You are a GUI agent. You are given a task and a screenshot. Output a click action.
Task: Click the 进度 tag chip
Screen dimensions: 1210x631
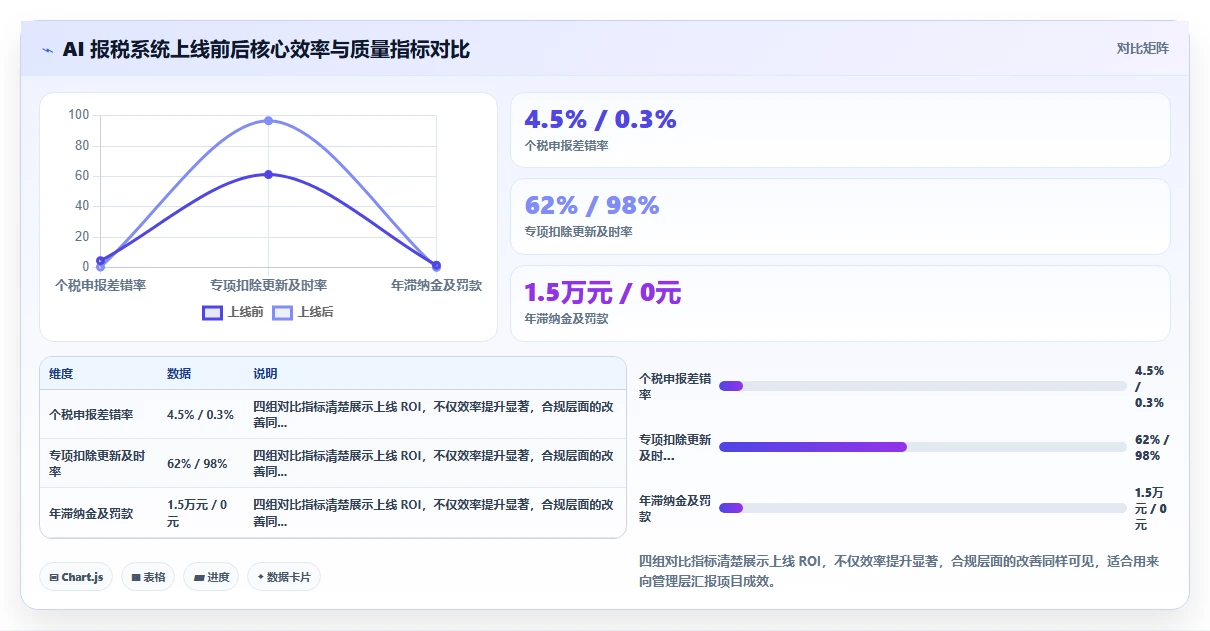[x=211, y=577]
